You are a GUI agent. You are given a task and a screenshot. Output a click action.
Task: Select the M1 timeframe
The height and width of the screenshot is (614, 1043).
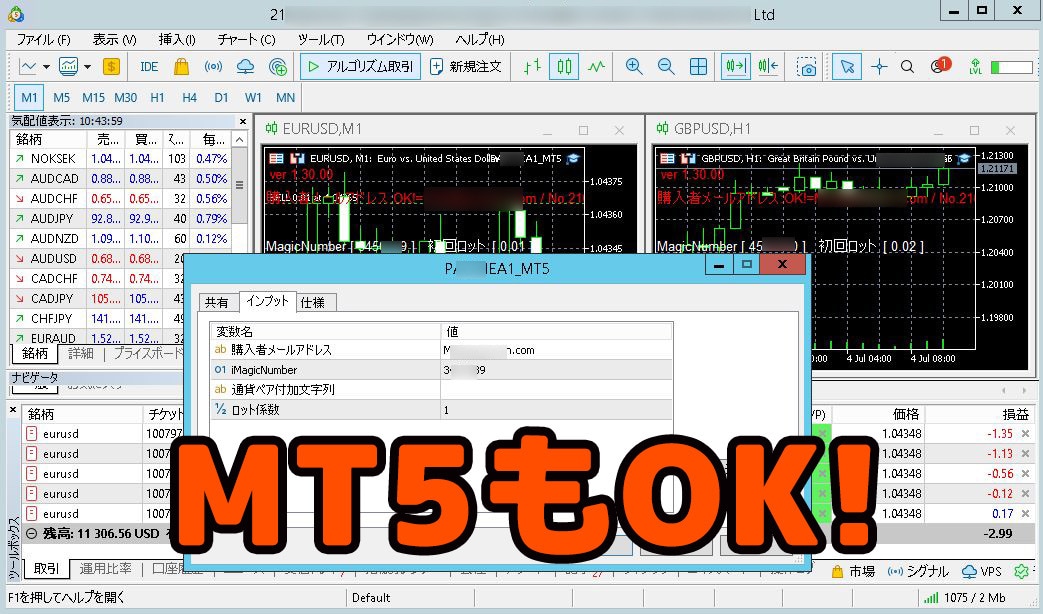tap(29, 98)
